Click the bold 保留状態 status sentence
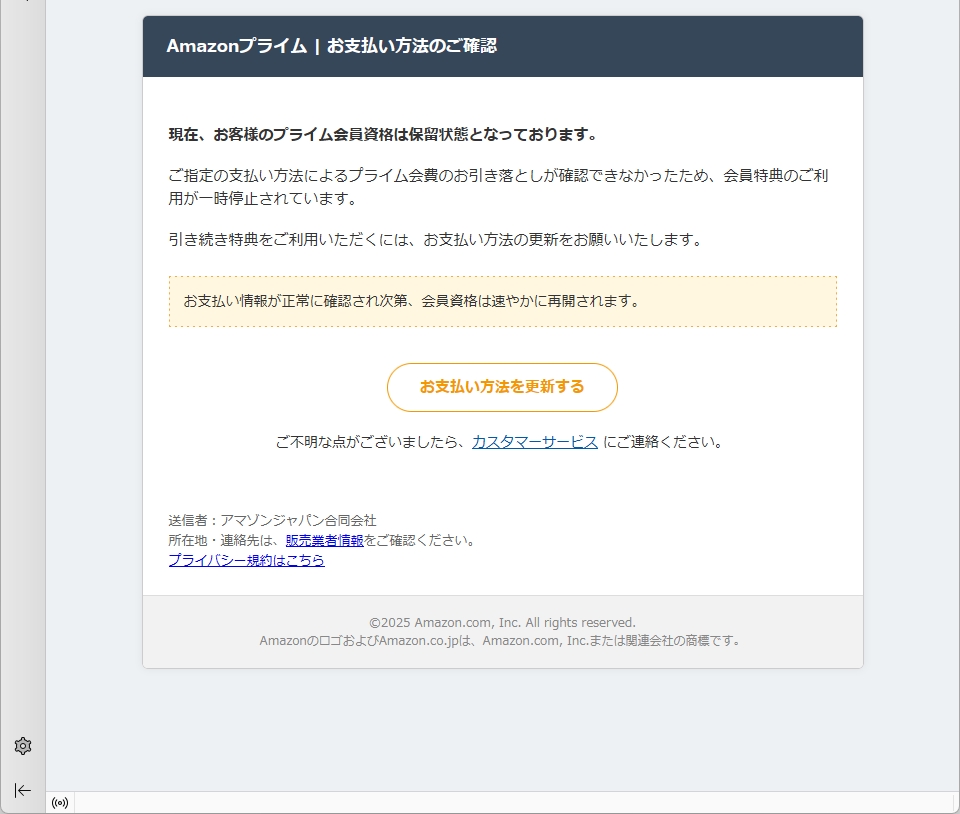 pos(382,134)
